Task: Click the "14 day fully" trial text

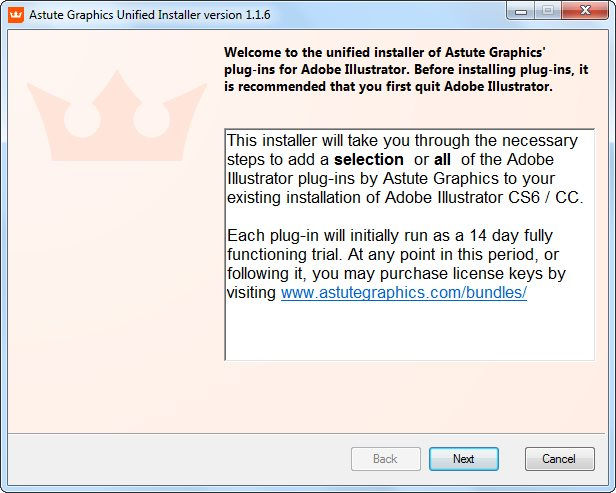Action: (x=511, y=236)
